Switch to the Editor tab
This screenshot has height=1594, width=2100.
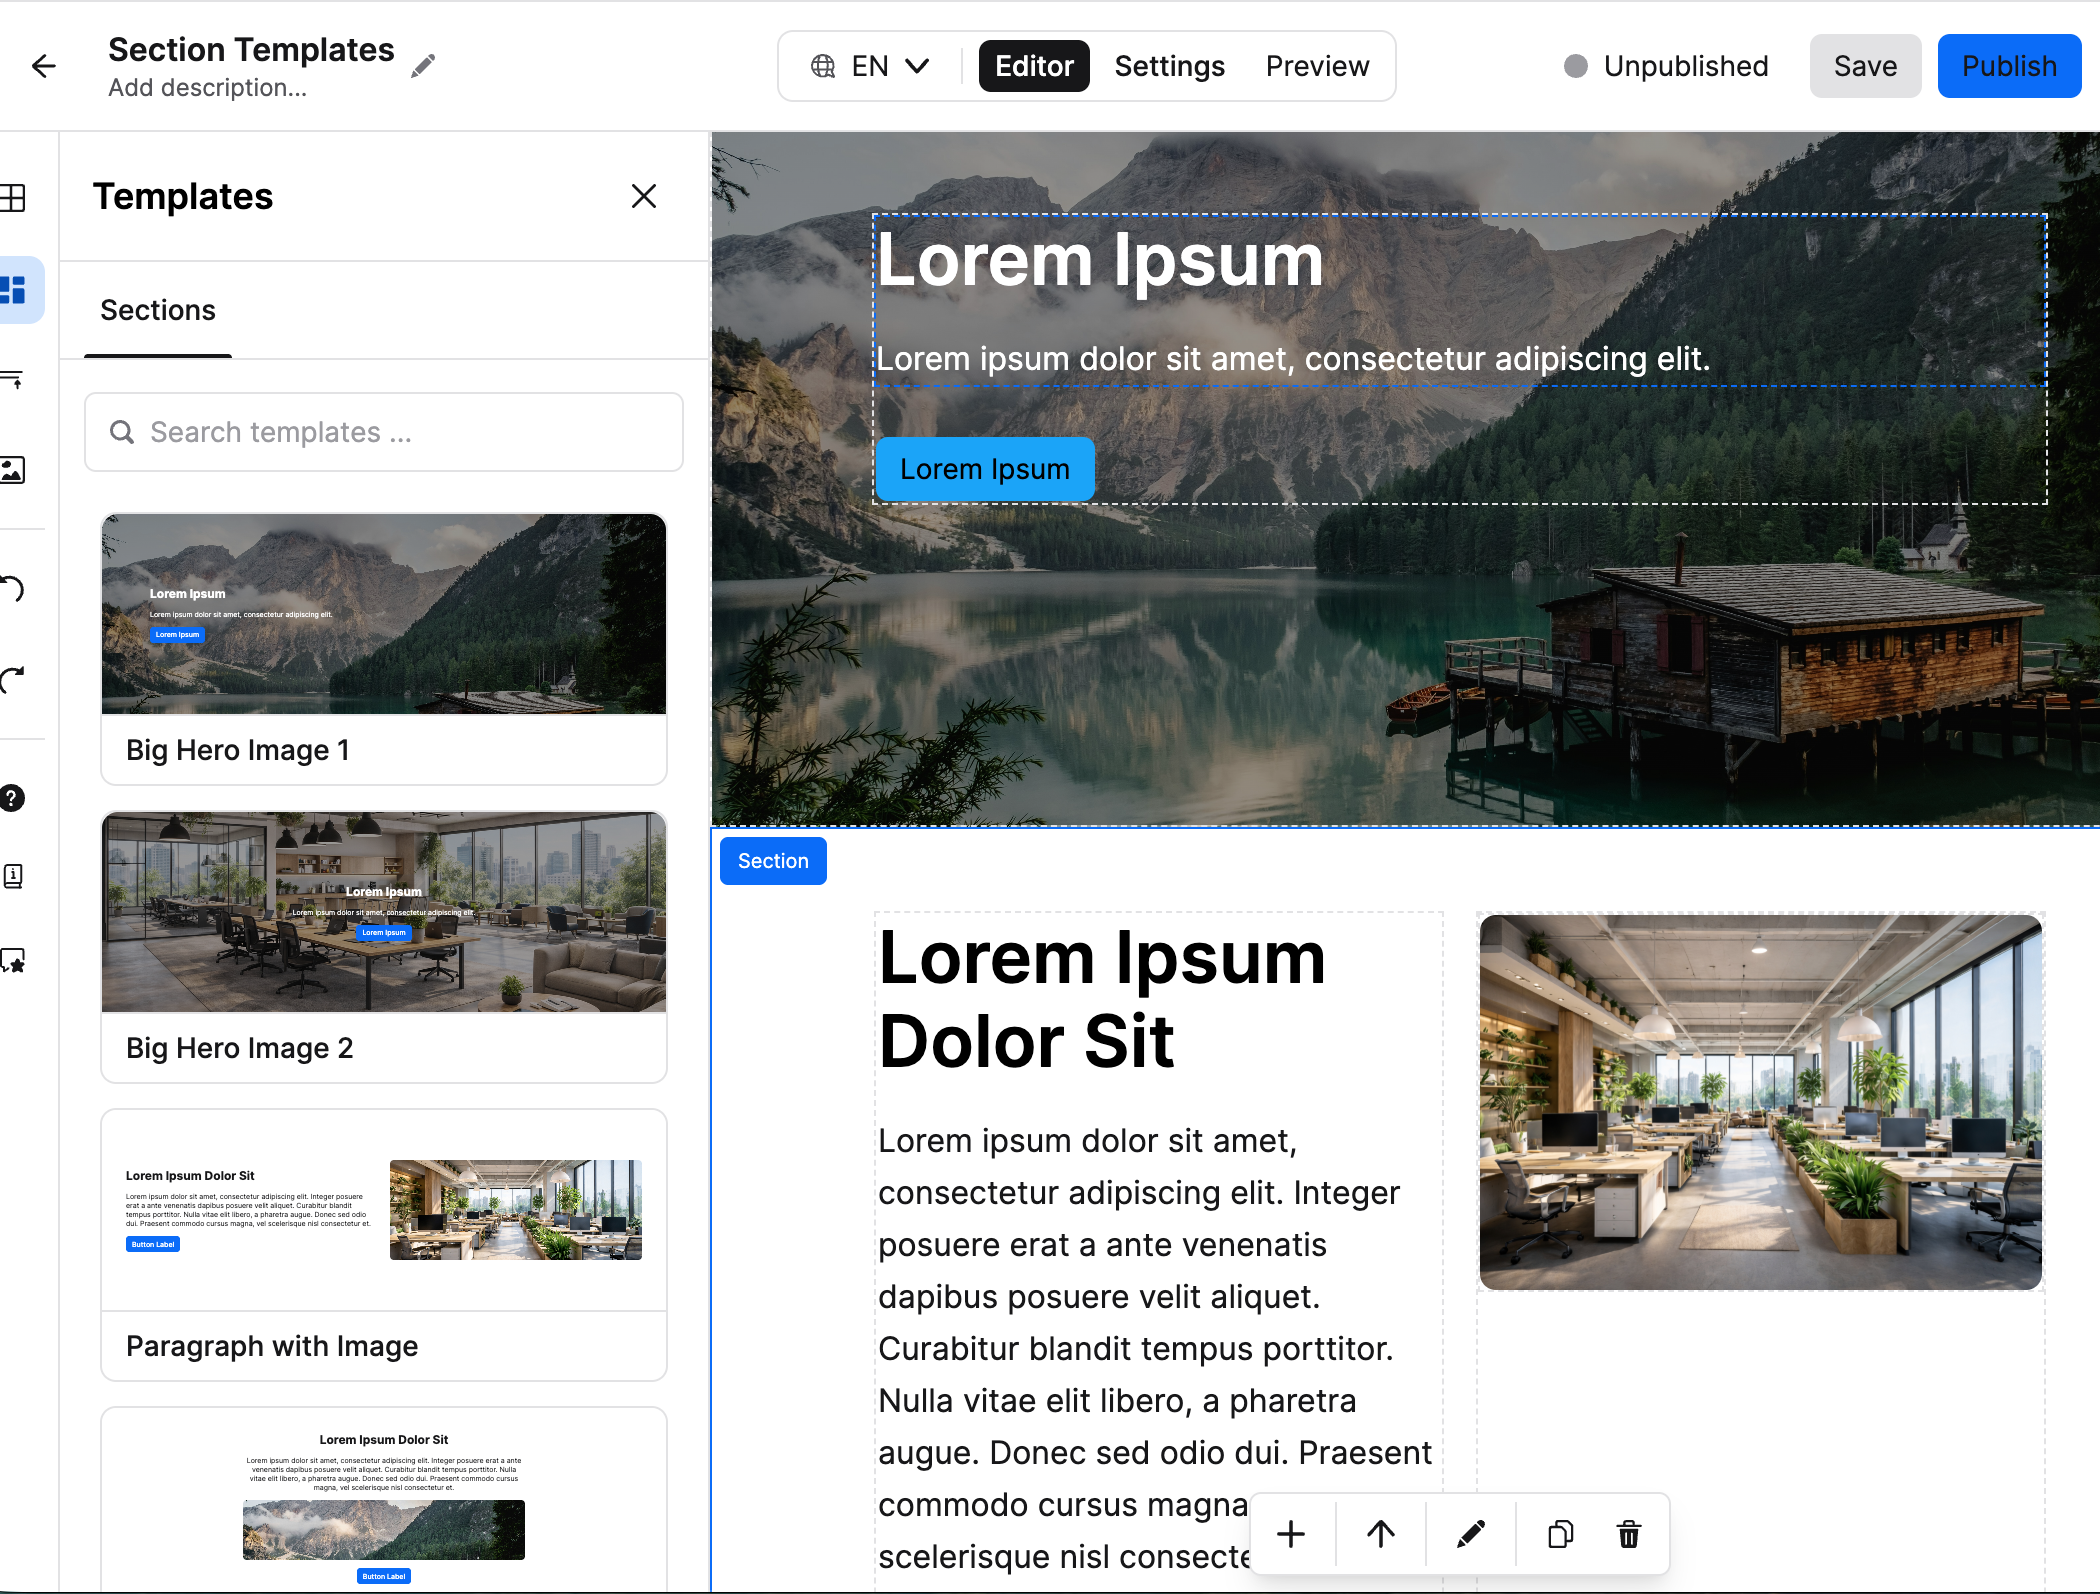(1034, 66)
